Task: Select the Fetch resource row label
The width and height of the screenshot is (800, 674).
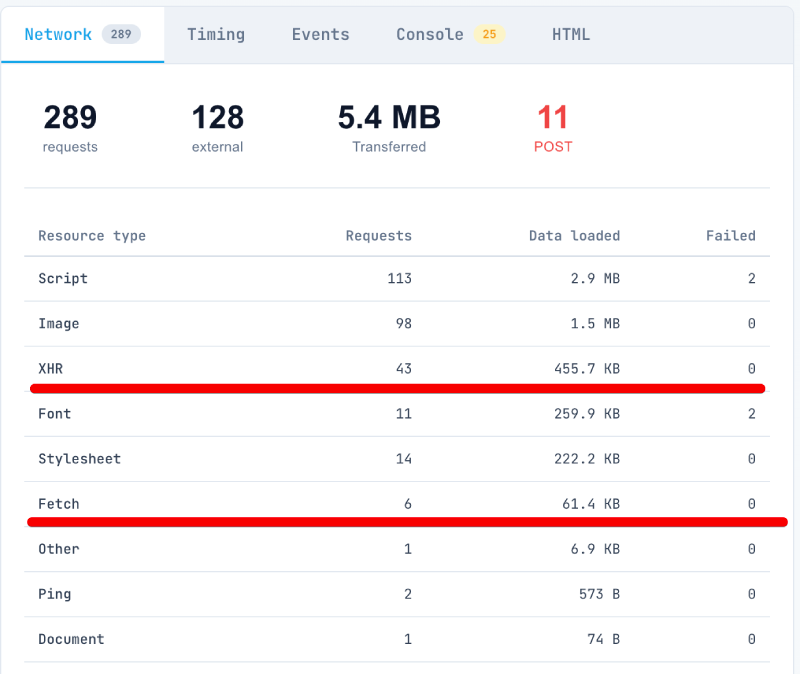Action: 59,504
